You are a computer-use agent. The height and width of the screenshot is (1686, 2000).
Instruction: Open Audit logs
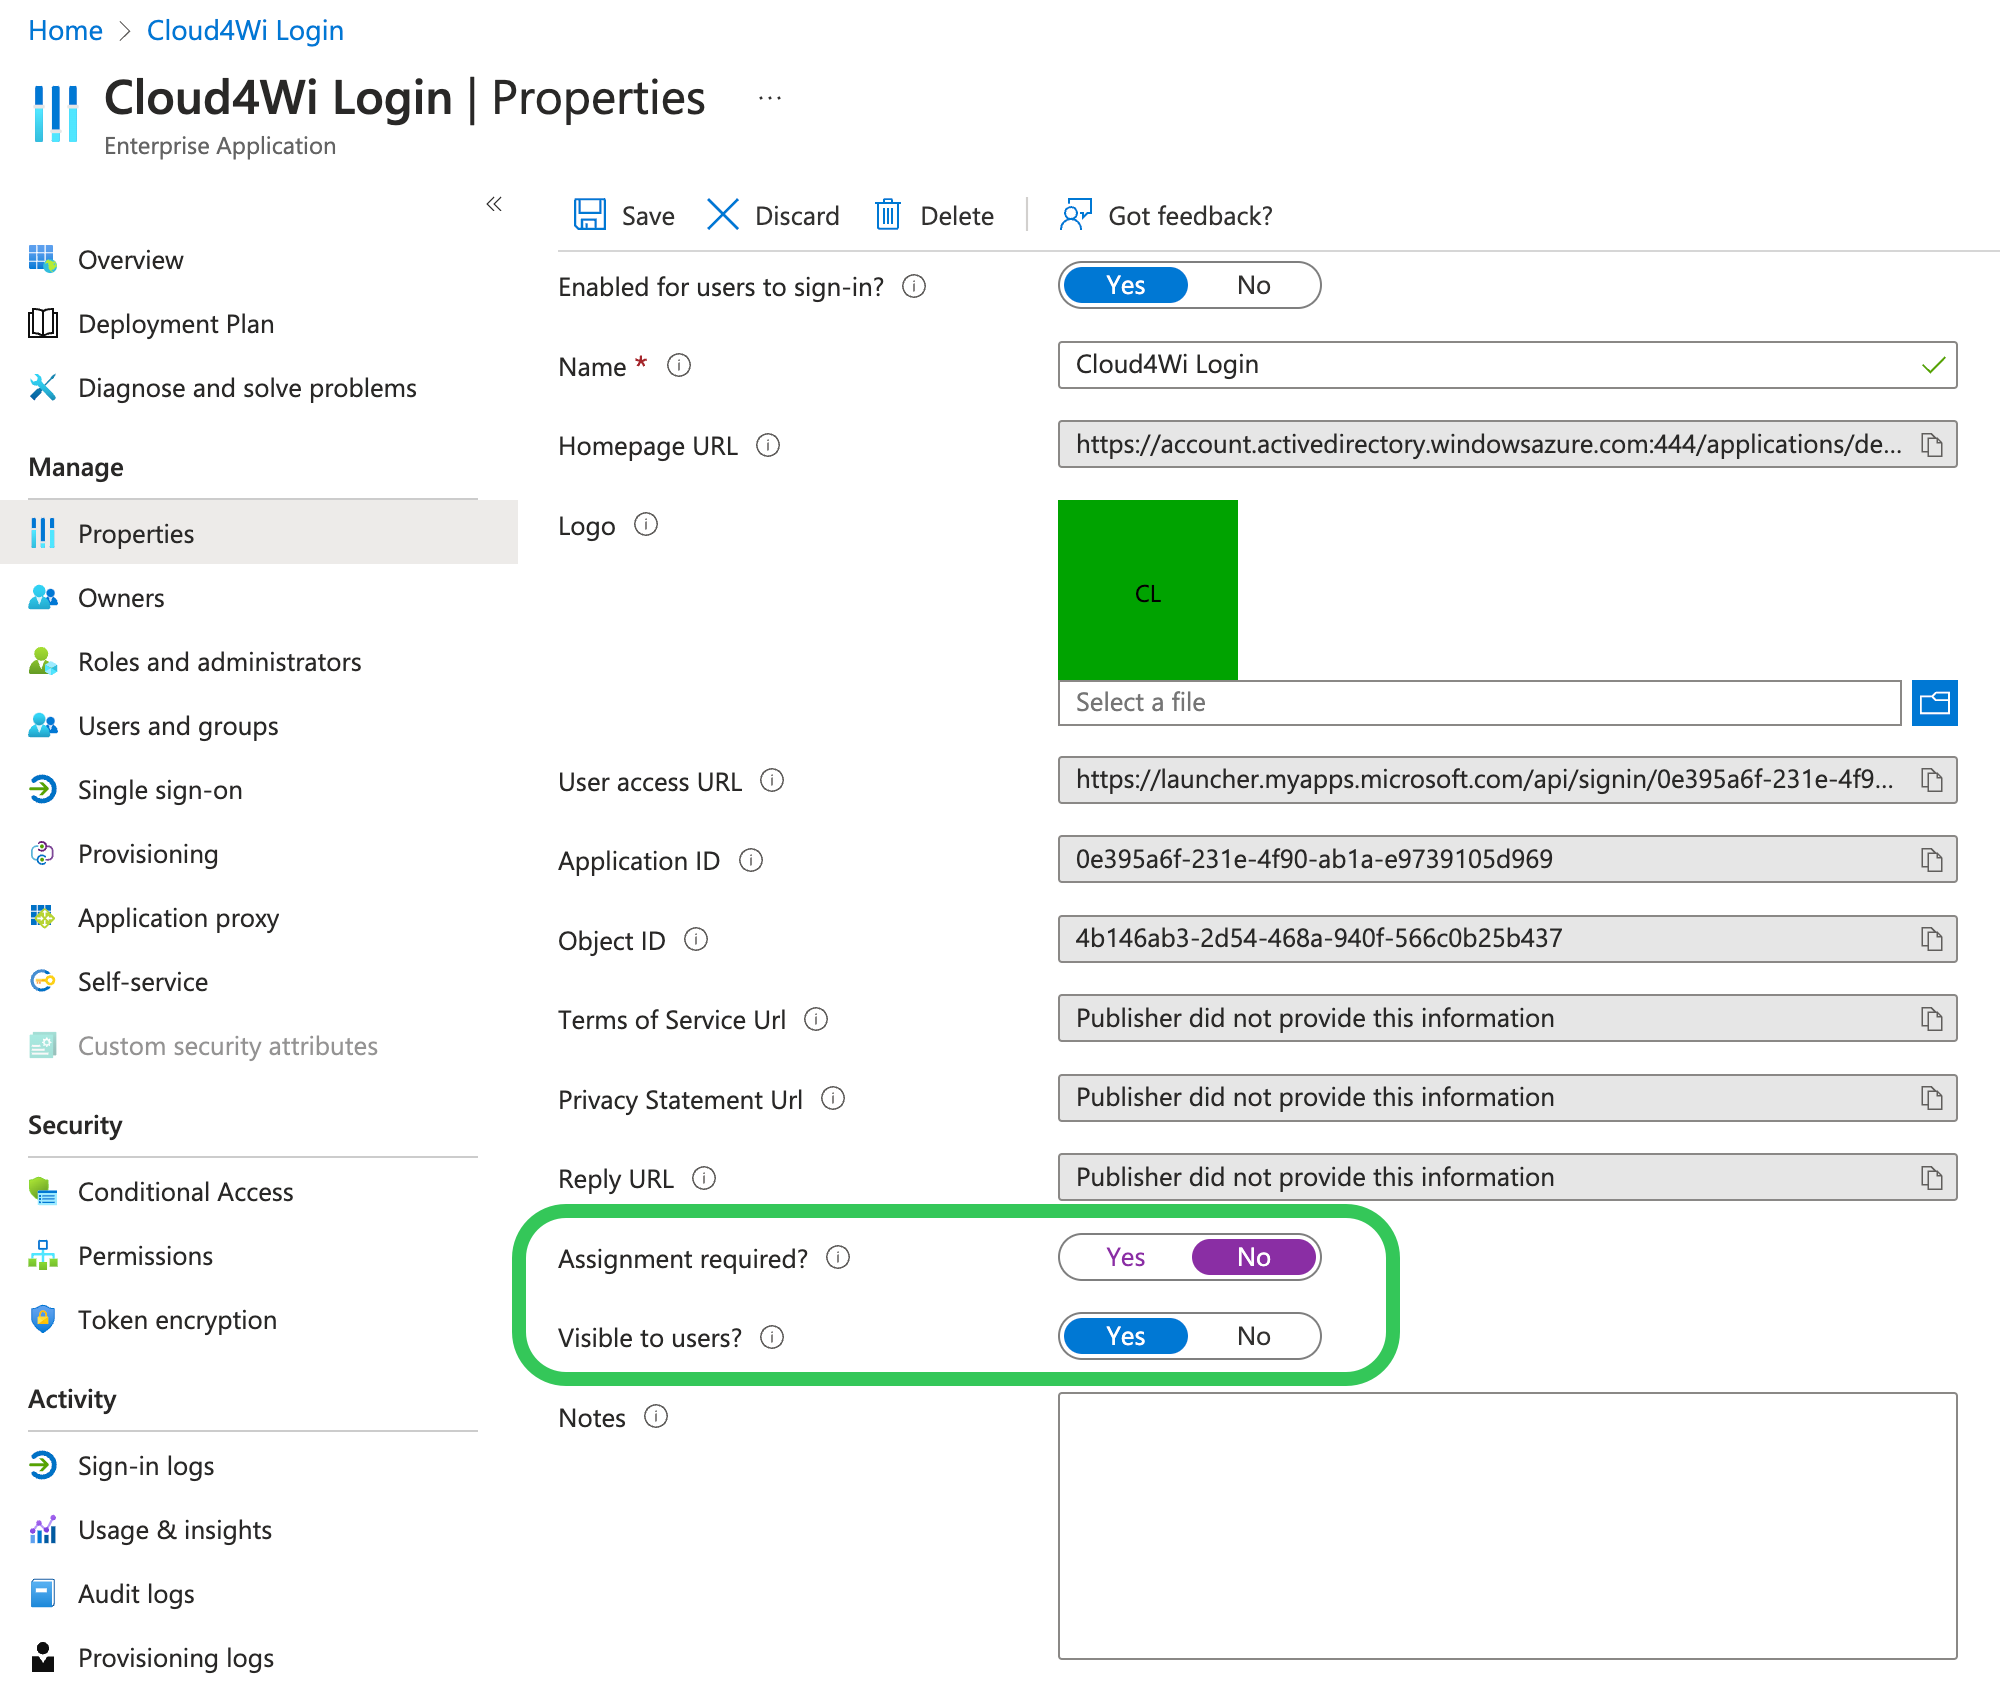(258, 1594)
